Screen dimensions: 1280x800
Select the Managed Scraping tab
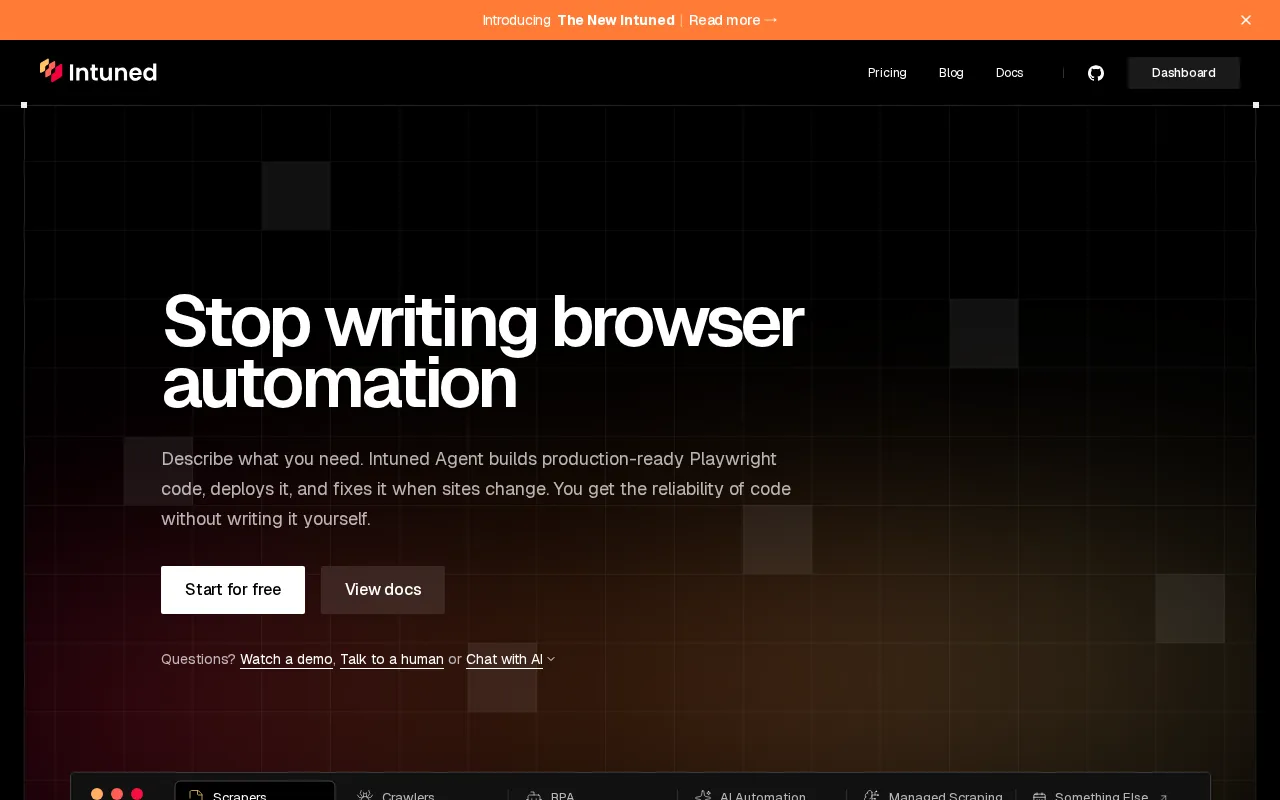932,791
